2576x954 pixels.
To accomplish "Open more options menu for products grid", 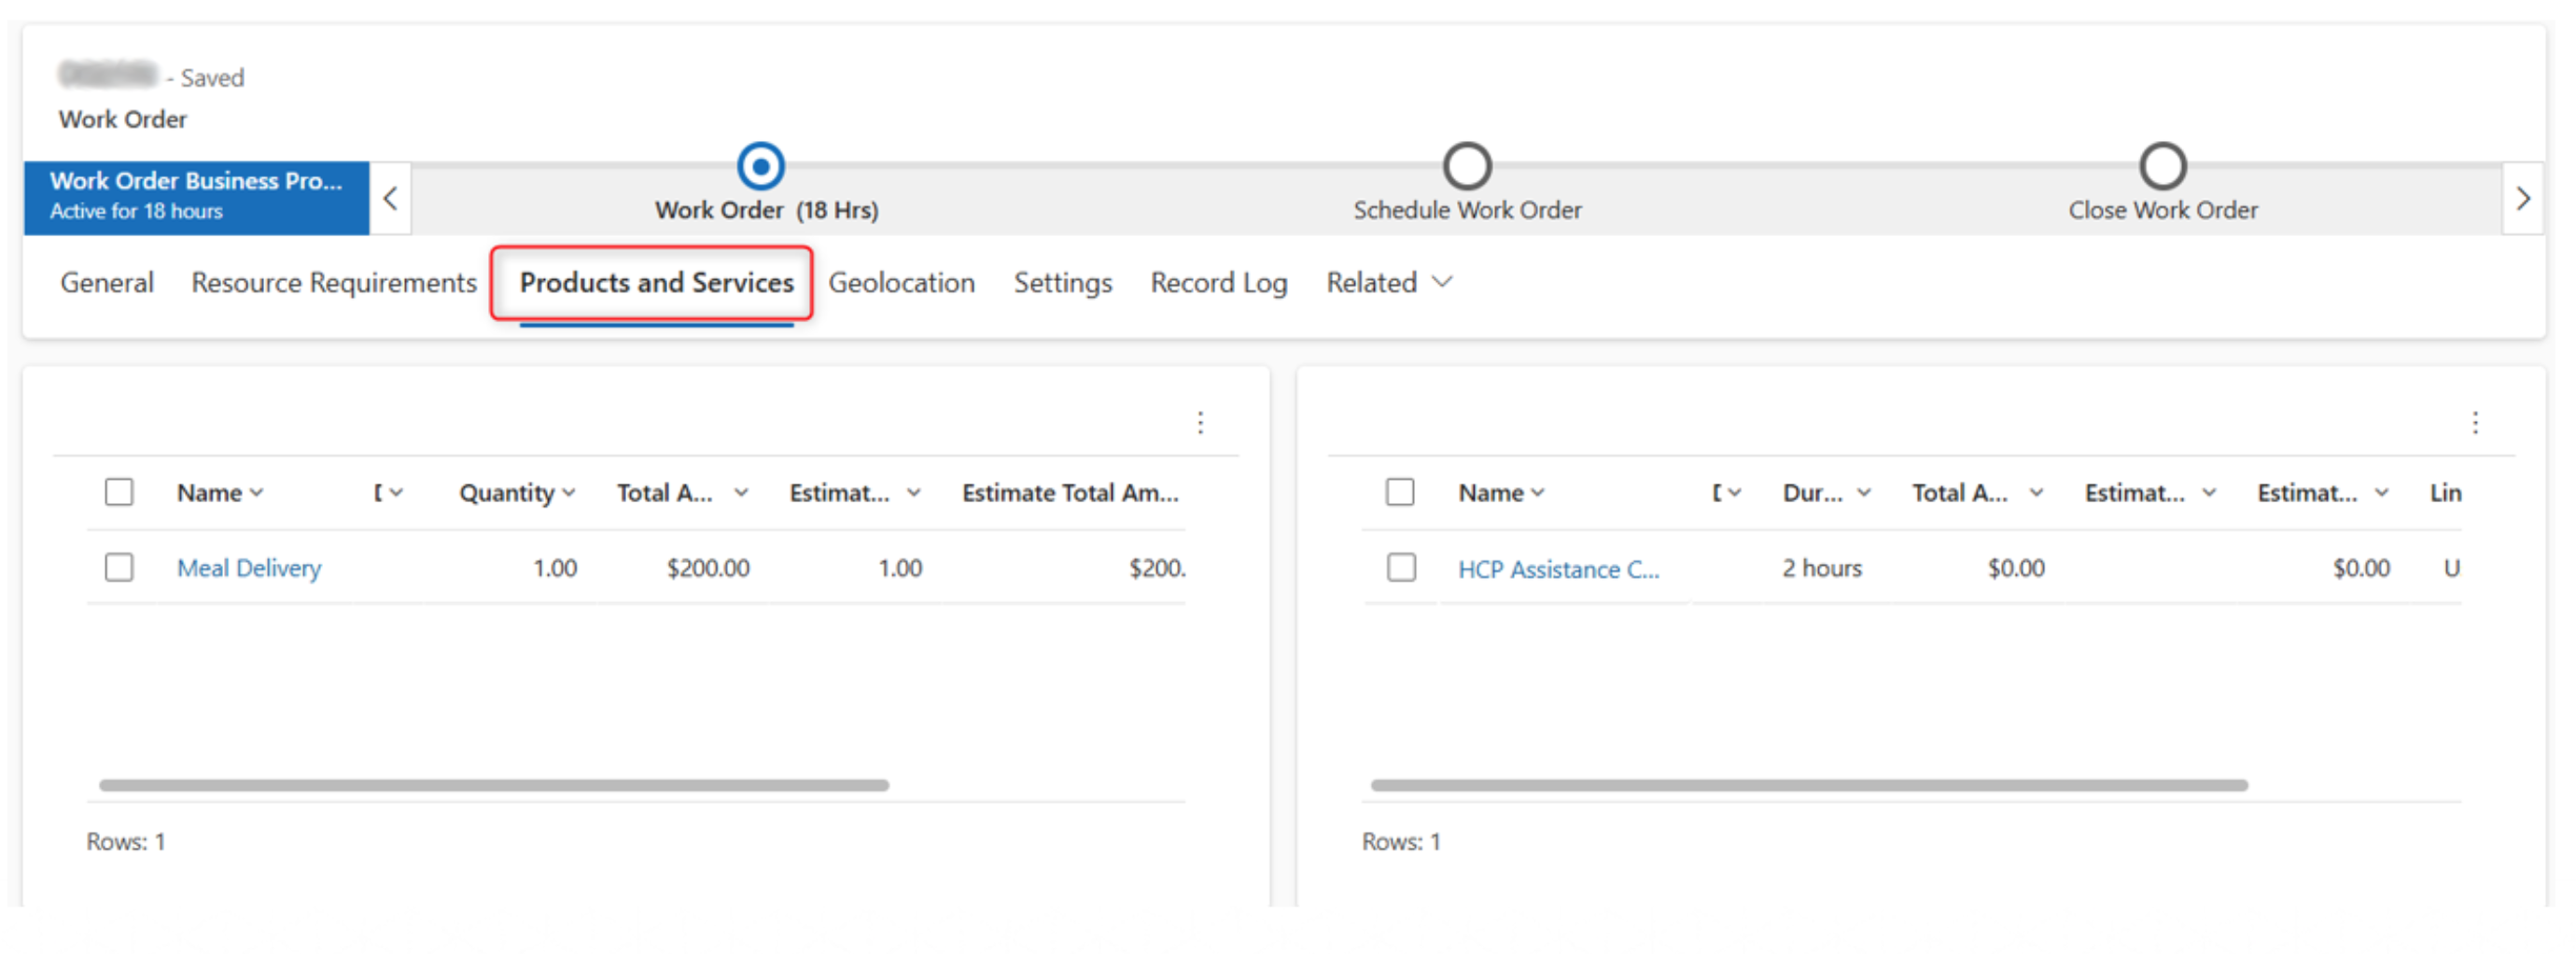I will (x=1200, y=423).
